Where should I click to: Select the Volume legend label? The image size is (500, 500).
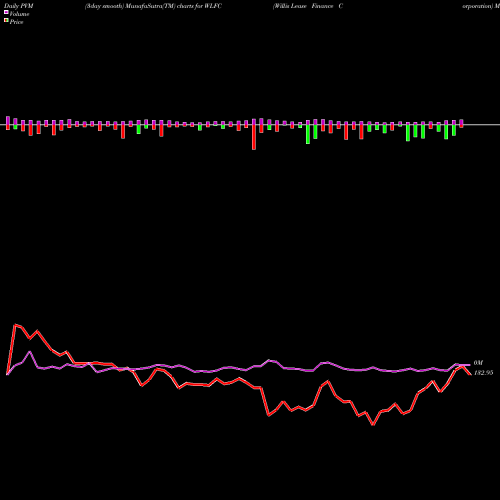[19, 14]
